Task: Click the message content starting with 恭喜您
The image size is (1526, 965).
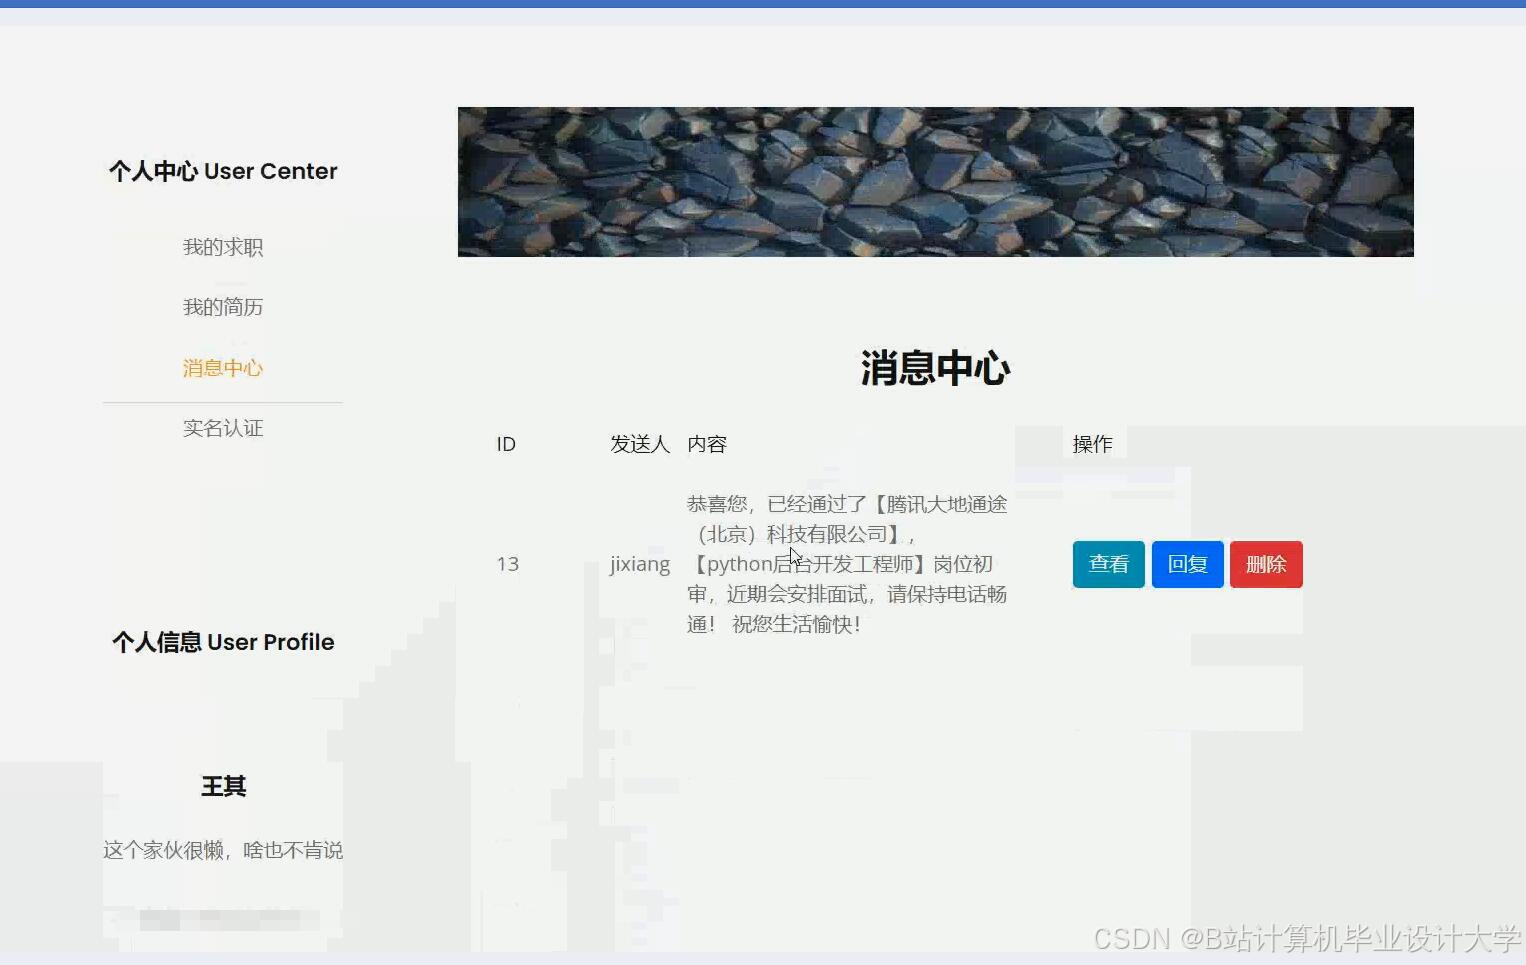Action: [847, 564]
